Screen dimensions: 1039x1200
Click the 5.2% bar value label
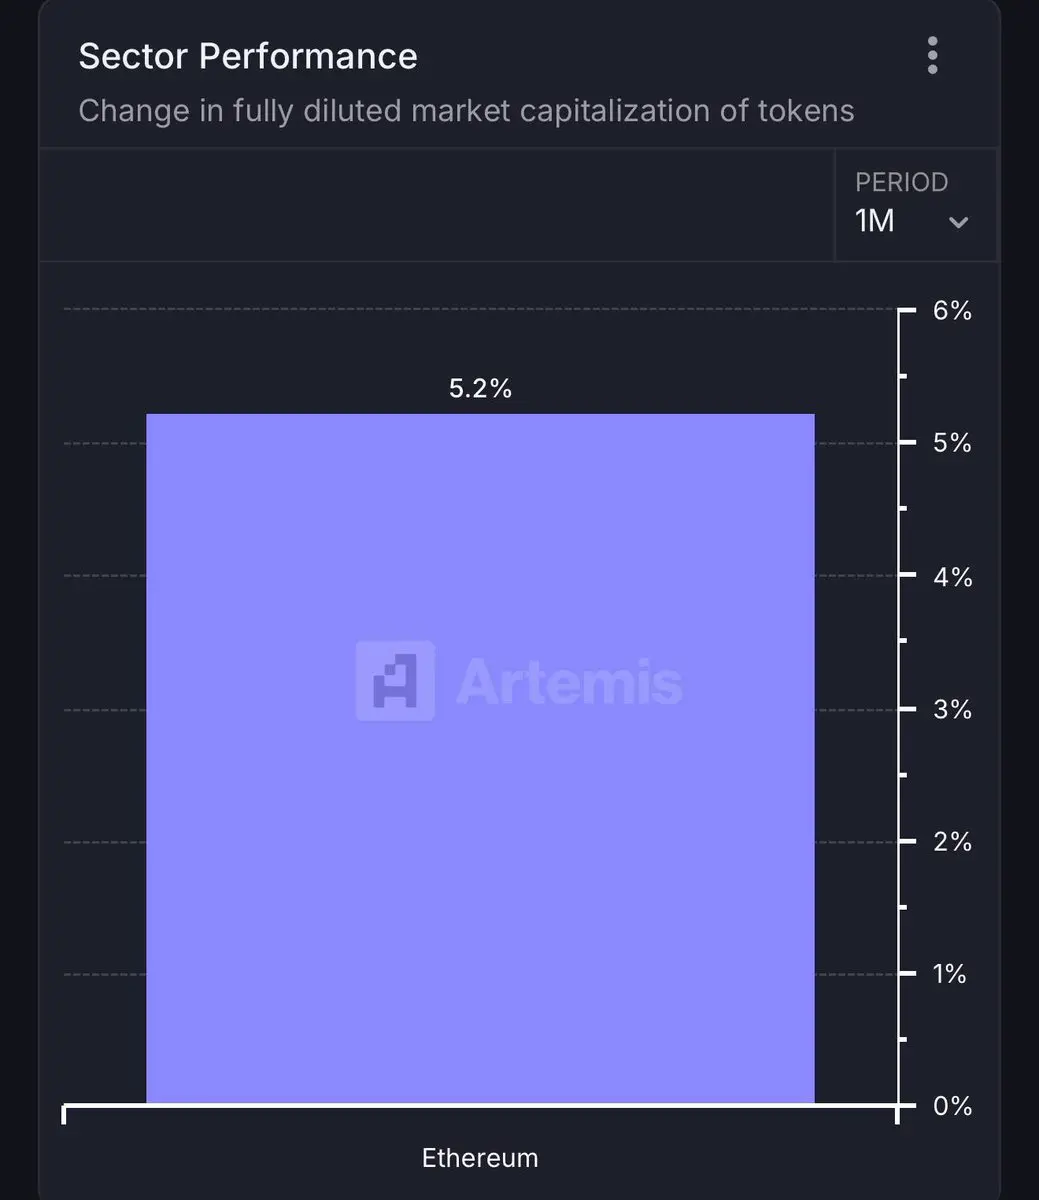coord(480,388)
